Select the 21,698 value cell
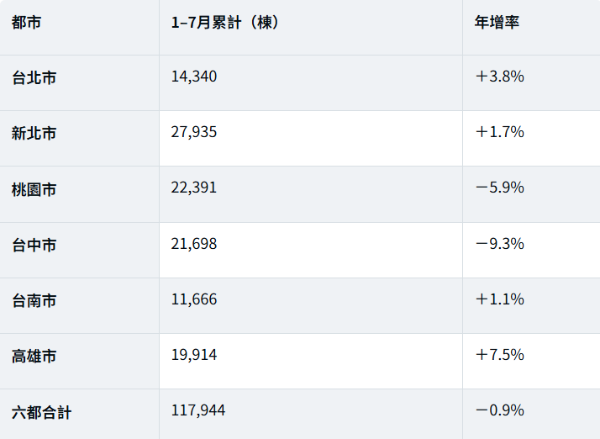 [x=194, y=244]
